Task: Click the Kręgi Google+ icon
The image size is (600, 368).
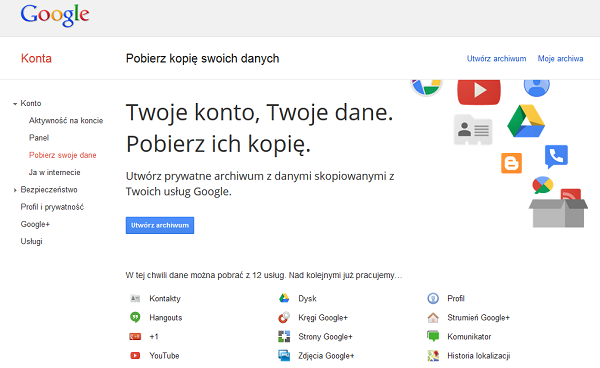Action: [284, 317]
